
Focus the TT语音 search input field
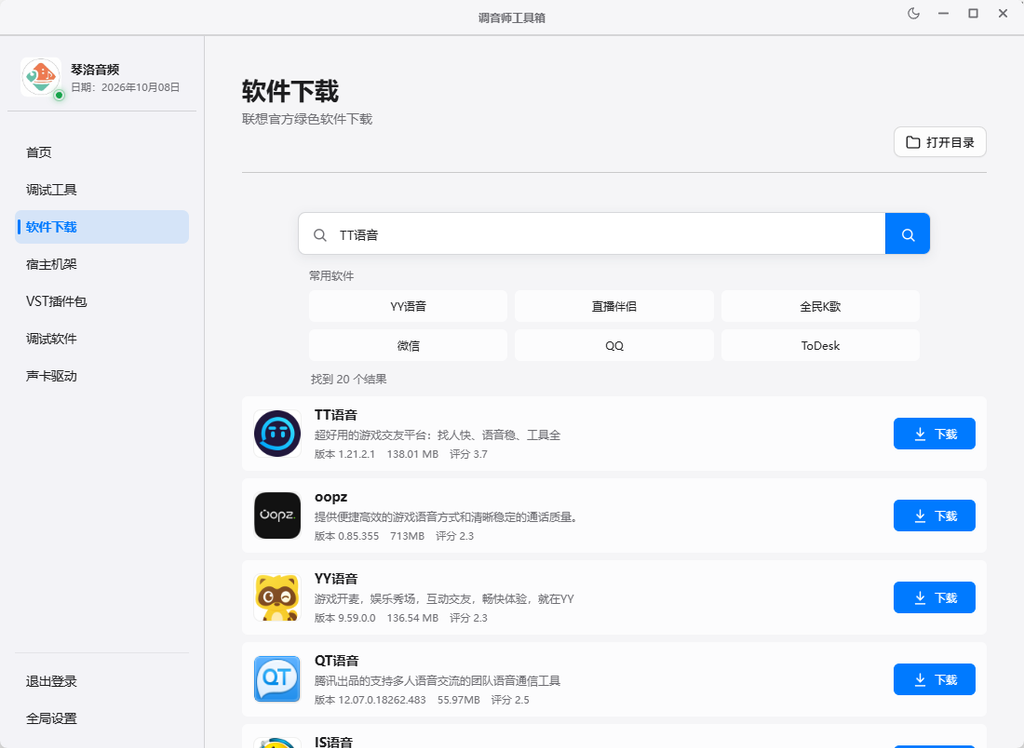tap(592, 234)
